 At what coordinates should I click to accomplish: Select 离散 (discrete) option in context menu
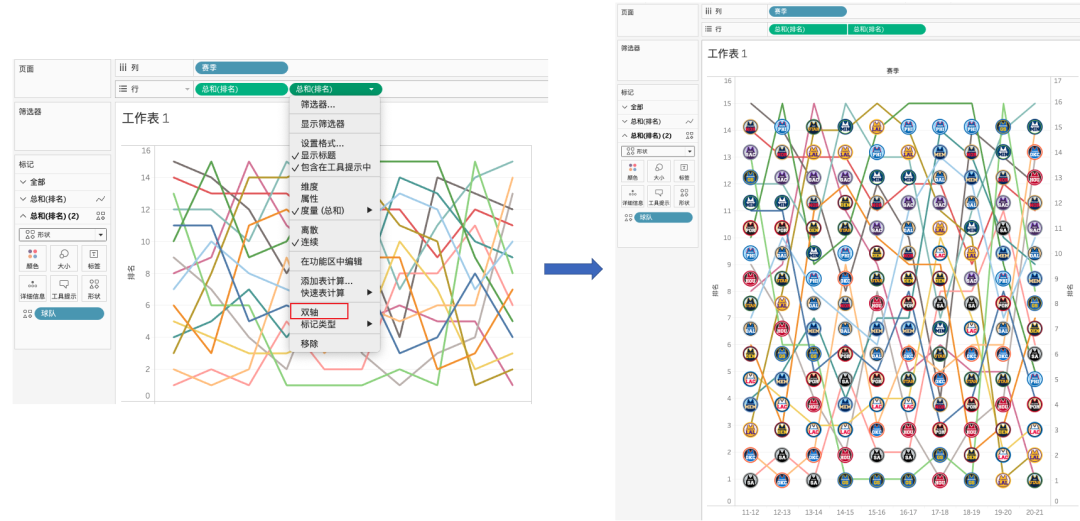pyautogui.click(x=334, y=230)
